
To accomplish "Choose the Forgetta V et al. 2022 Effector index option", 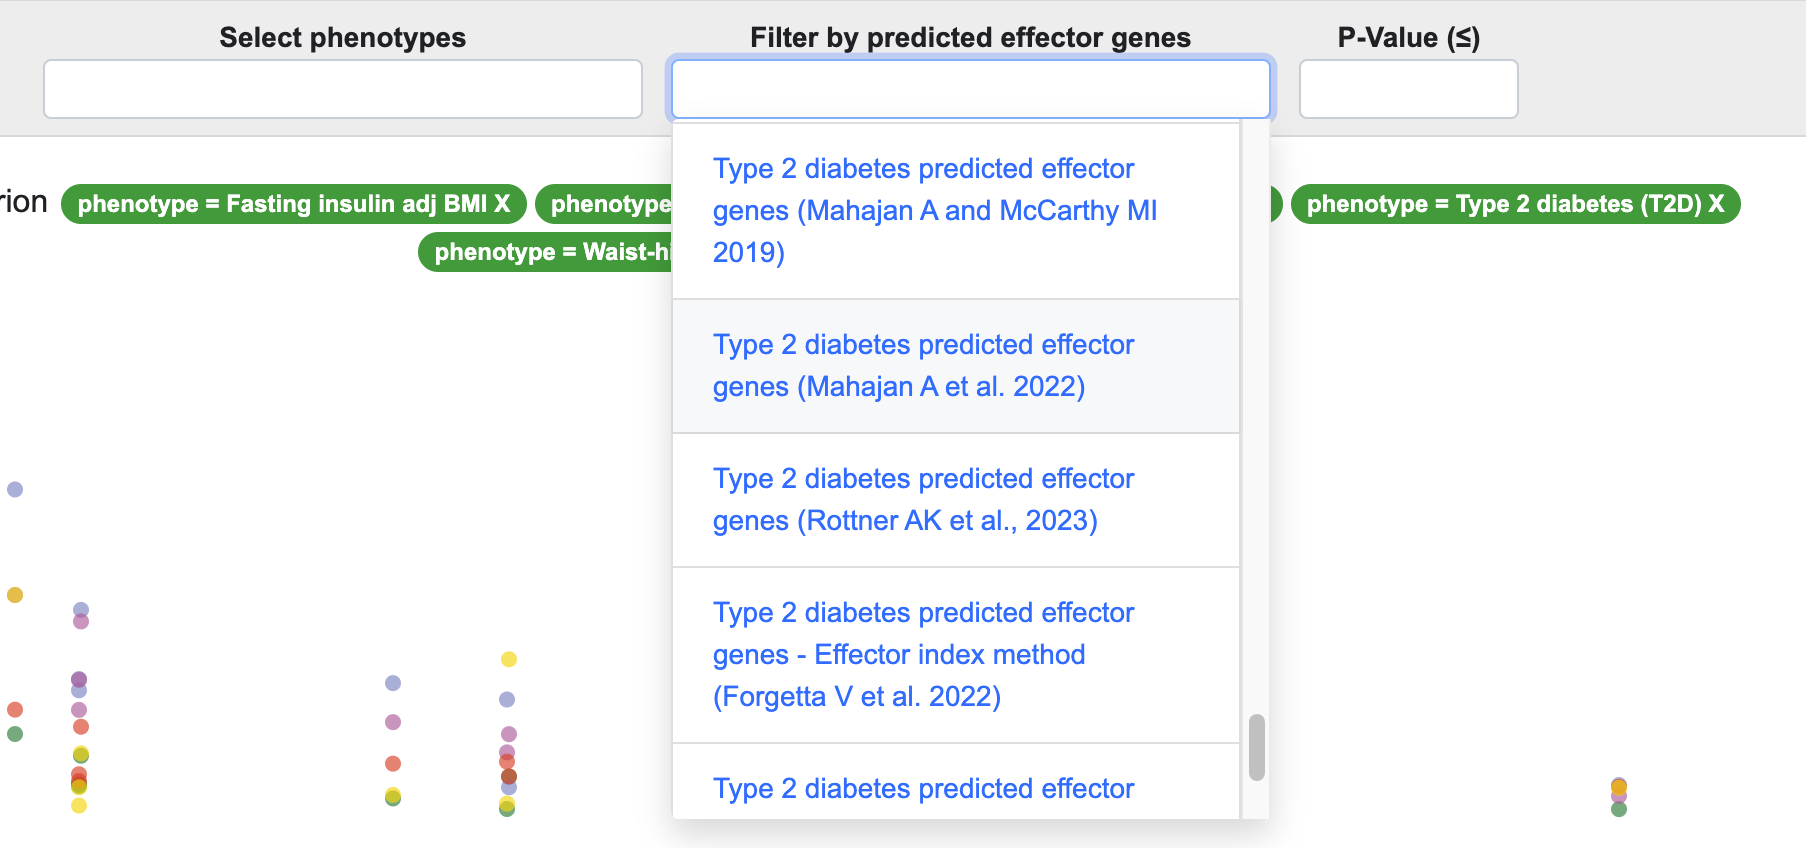I will (923, 654).
